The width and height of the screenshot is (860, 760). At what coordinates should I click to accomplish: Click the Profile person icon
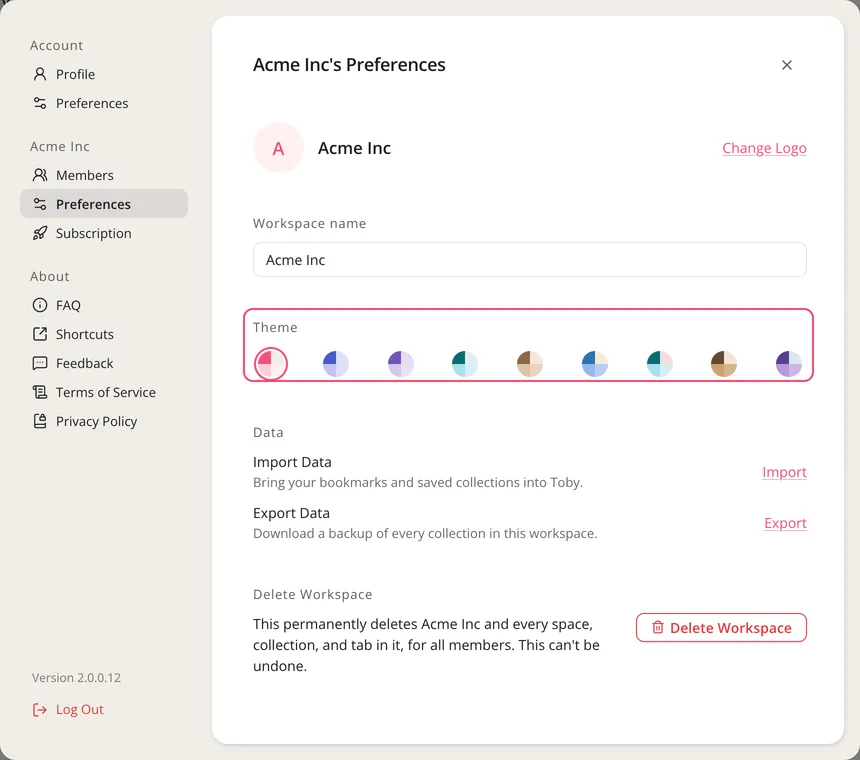click(39, 74)
